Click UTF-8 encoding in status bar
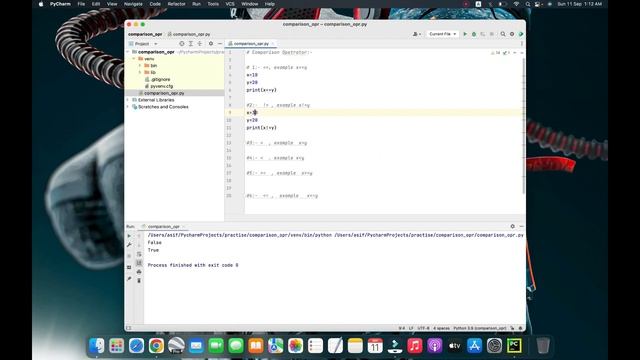Image resolution: width=640 pixels, height=360 pixels. click(423, 328)
